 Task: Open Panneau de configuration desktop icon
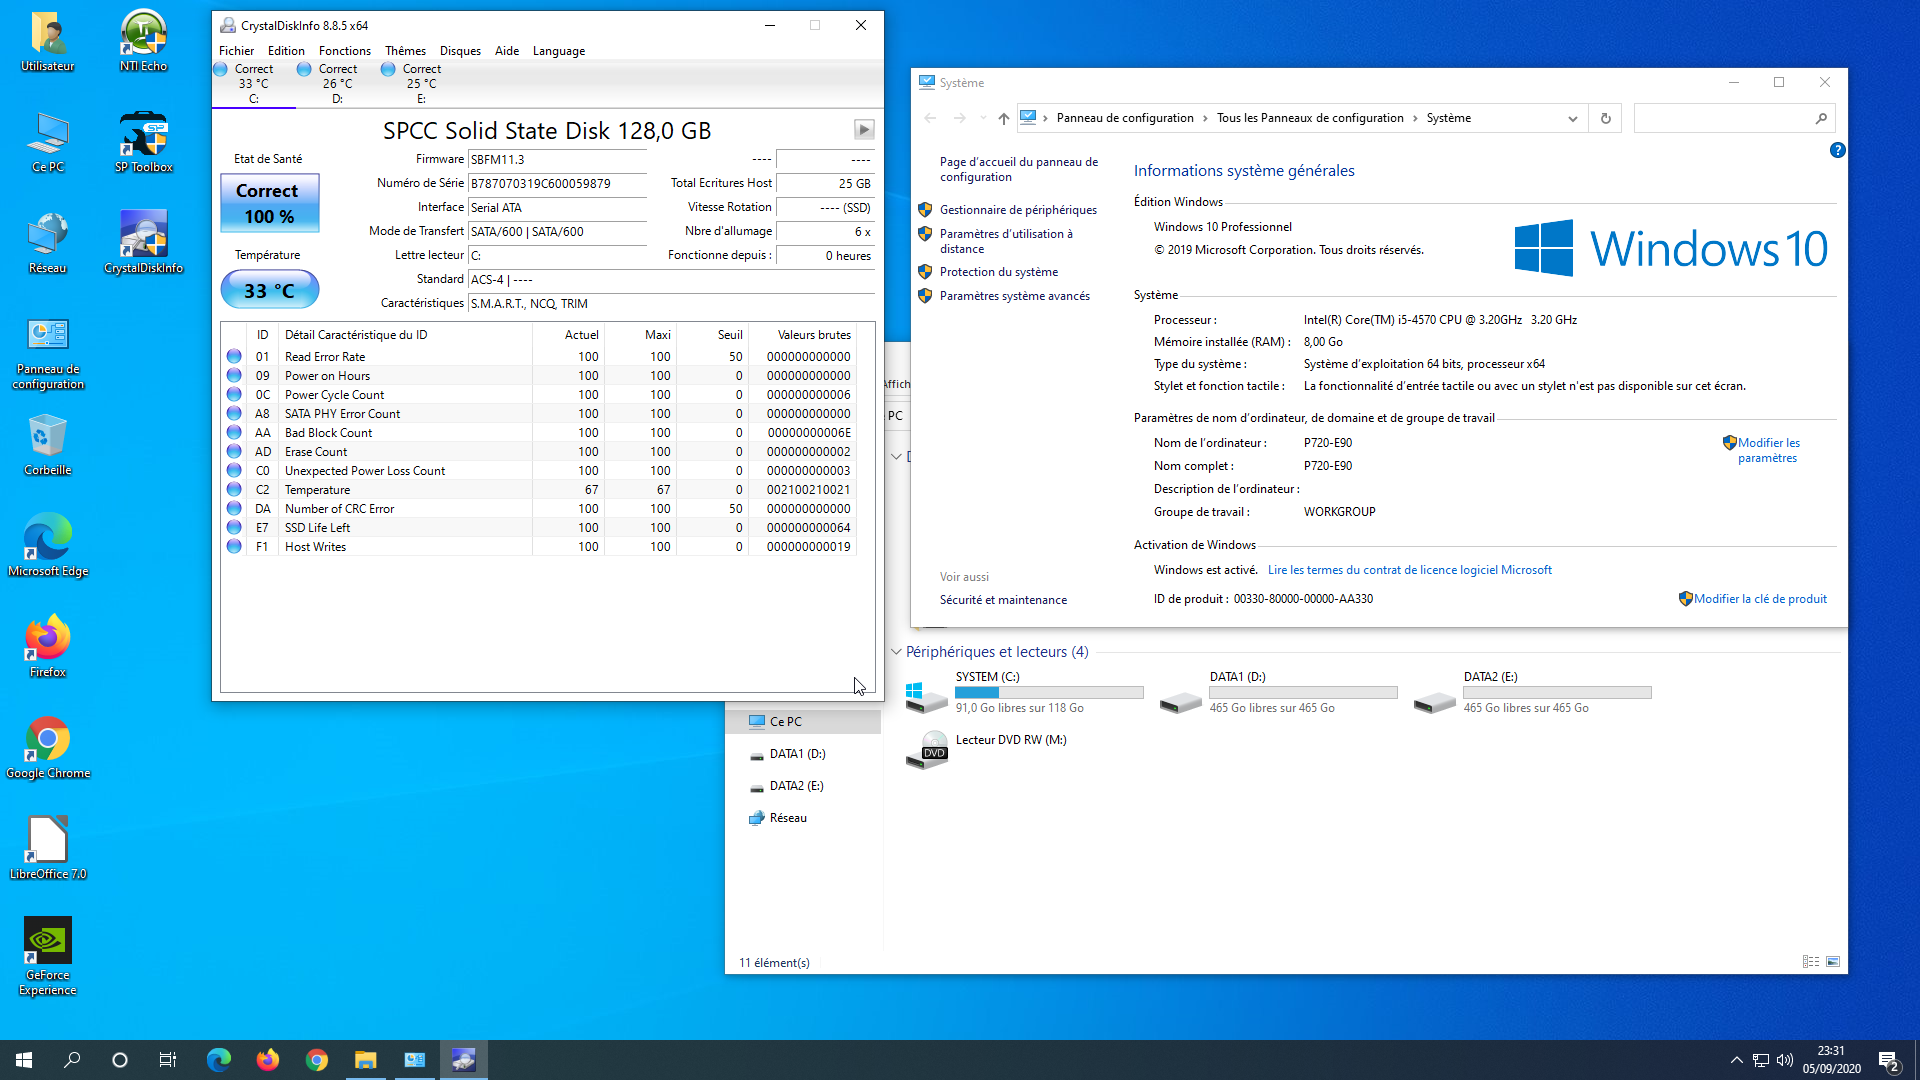[x=47, y=354]
